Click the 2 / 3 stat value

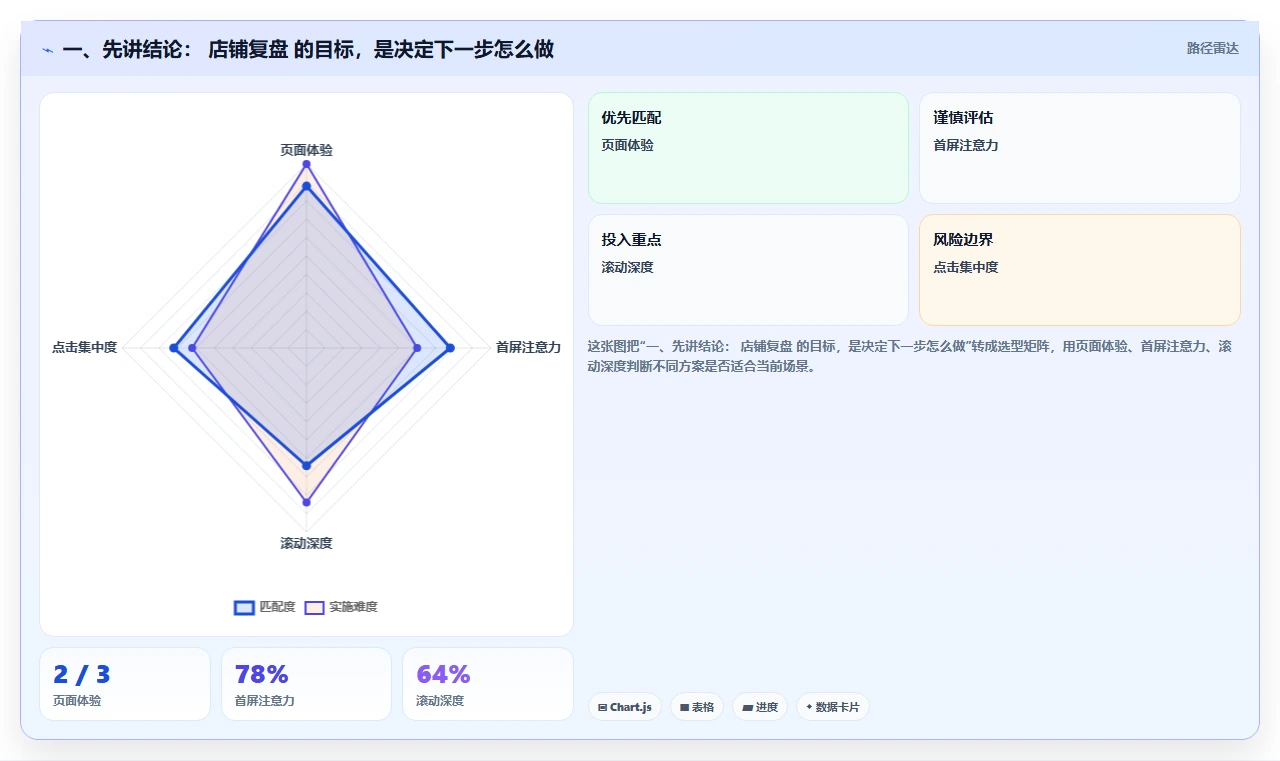click(82, 675)
